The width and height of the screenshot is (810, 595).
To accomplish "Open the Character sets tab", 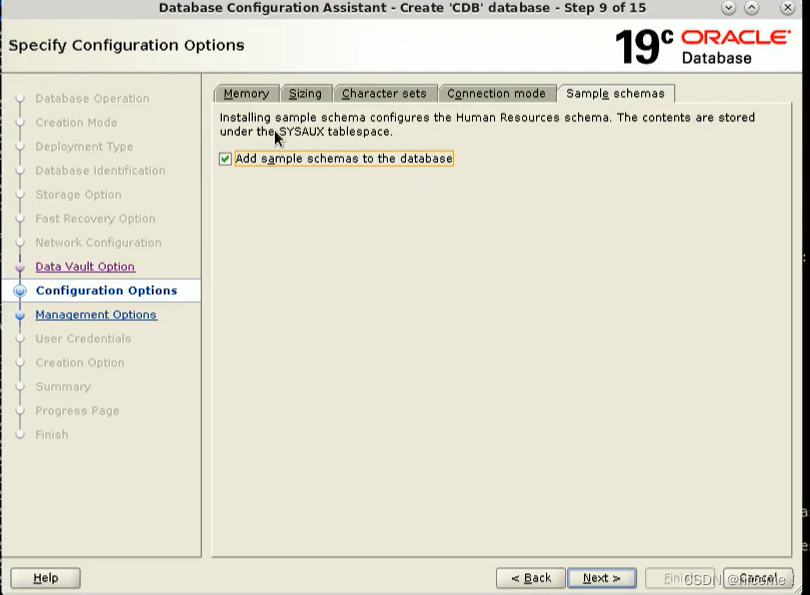I will 385,93.
